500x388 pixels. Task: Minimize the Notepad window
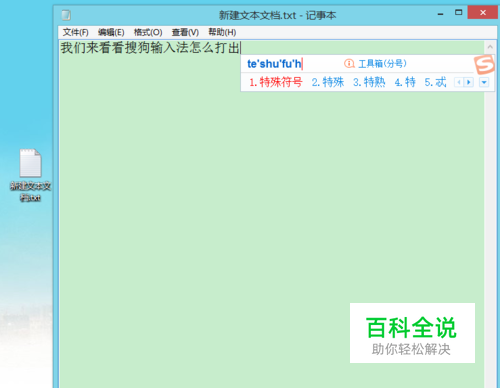[x=440, y=14]
